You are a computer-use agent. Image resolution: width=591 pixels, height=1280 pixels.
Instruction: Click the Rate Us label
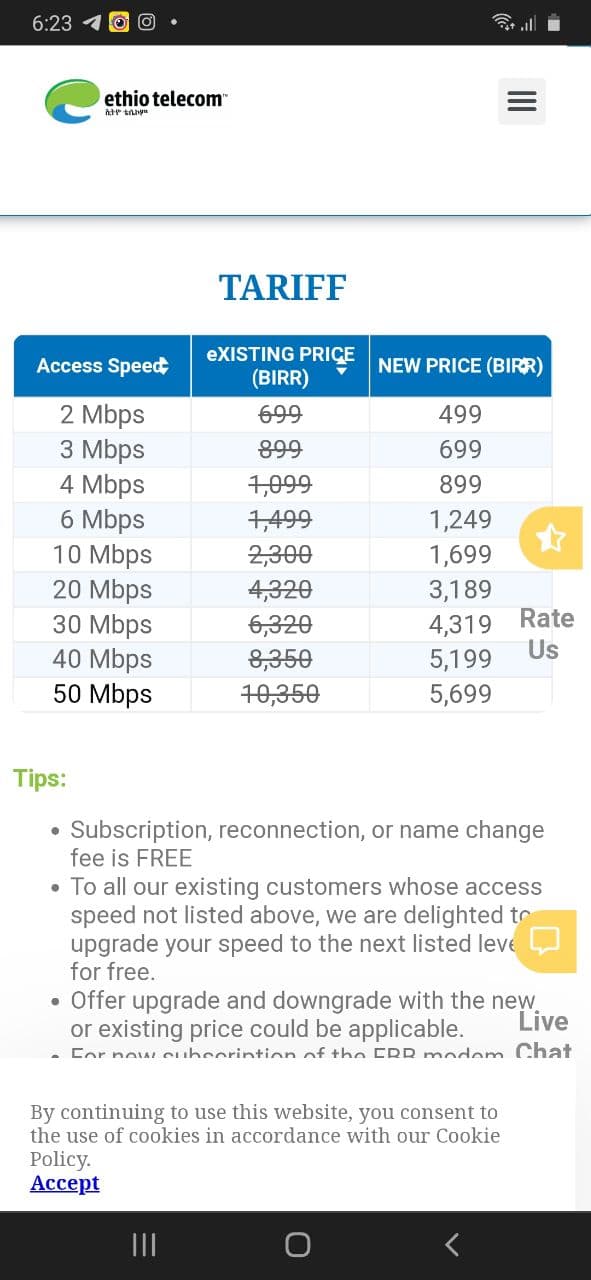click(x=546, y=634)
